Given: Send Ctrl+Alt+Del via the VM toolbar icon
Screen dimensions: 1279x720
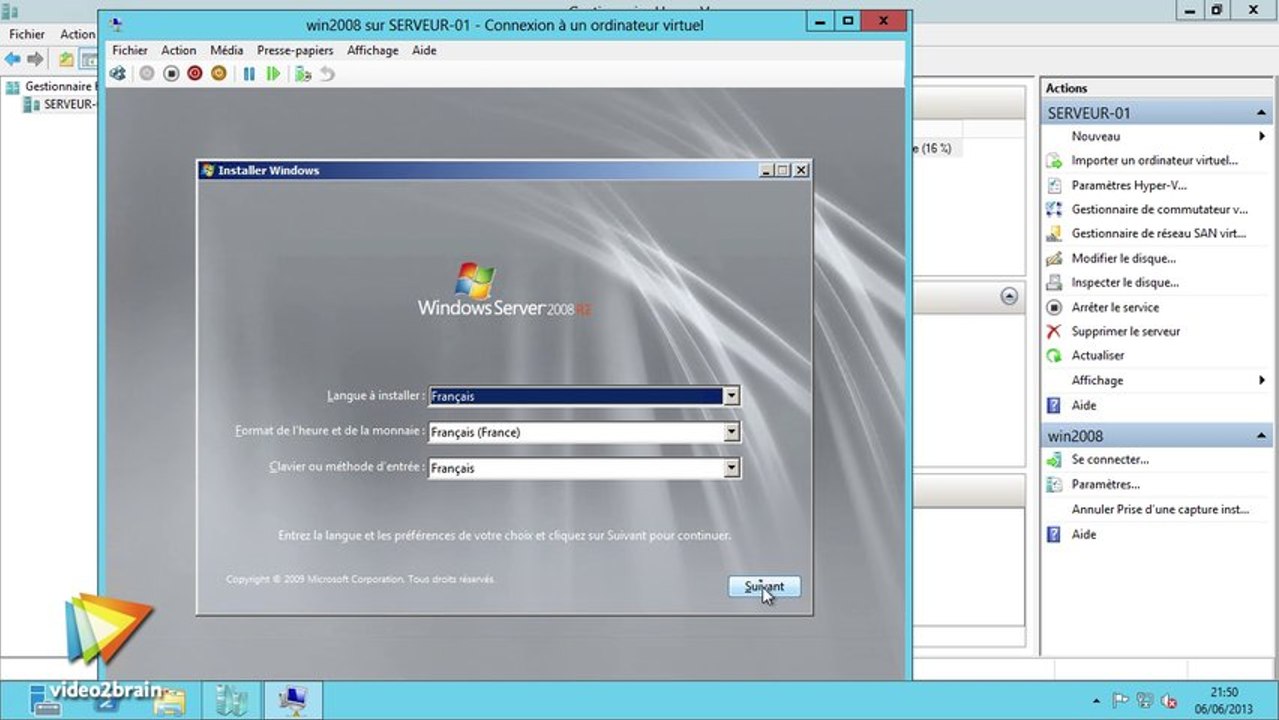Looking at the screenshot, I should (118, 74).
